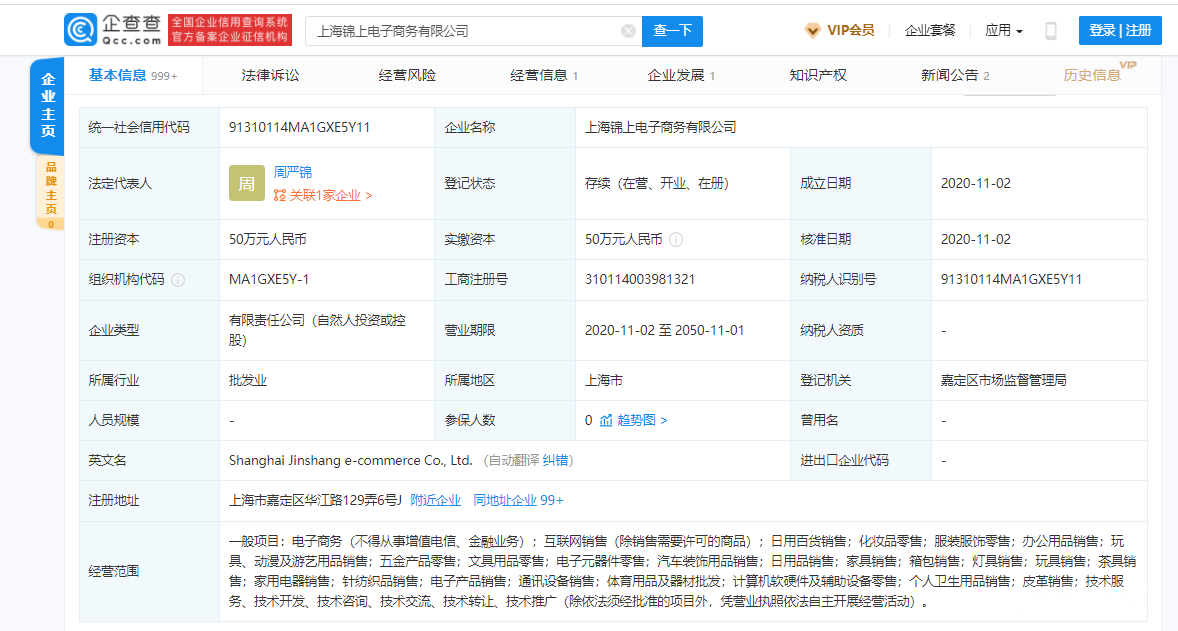Switch to the 企业发展 tab
This screenshot has height=631, width=1178.
pos(681,75)
